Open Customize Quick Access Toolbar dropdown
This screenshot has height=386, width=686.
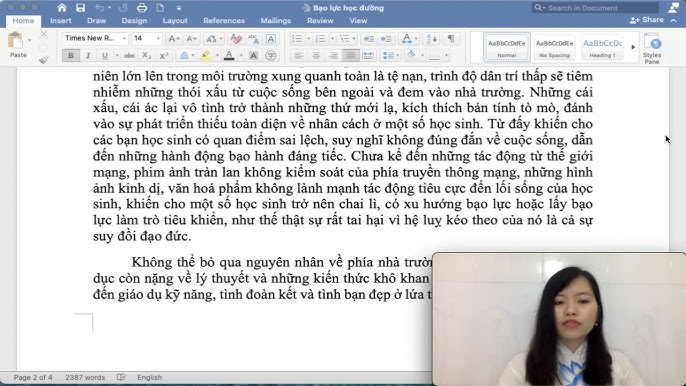(x=179, y=8)
